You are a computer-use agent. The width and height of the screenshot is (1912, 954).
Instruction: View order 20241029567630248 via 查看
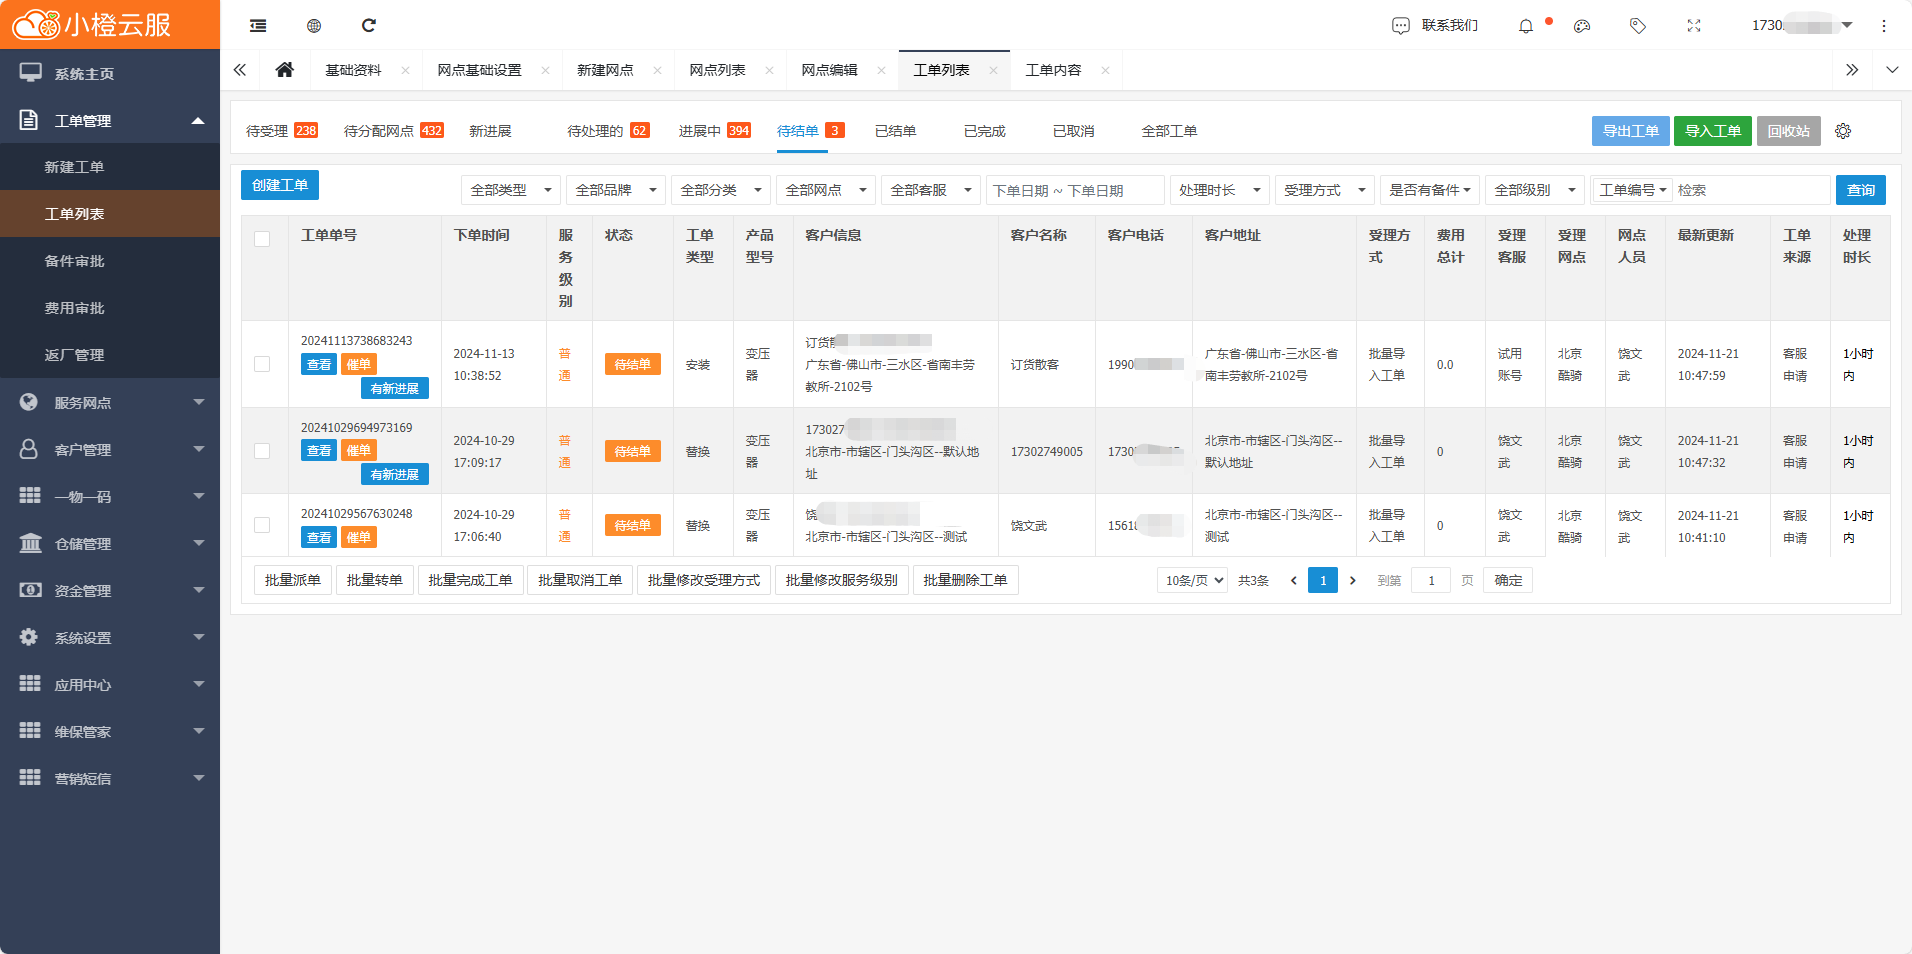[319, 538]
